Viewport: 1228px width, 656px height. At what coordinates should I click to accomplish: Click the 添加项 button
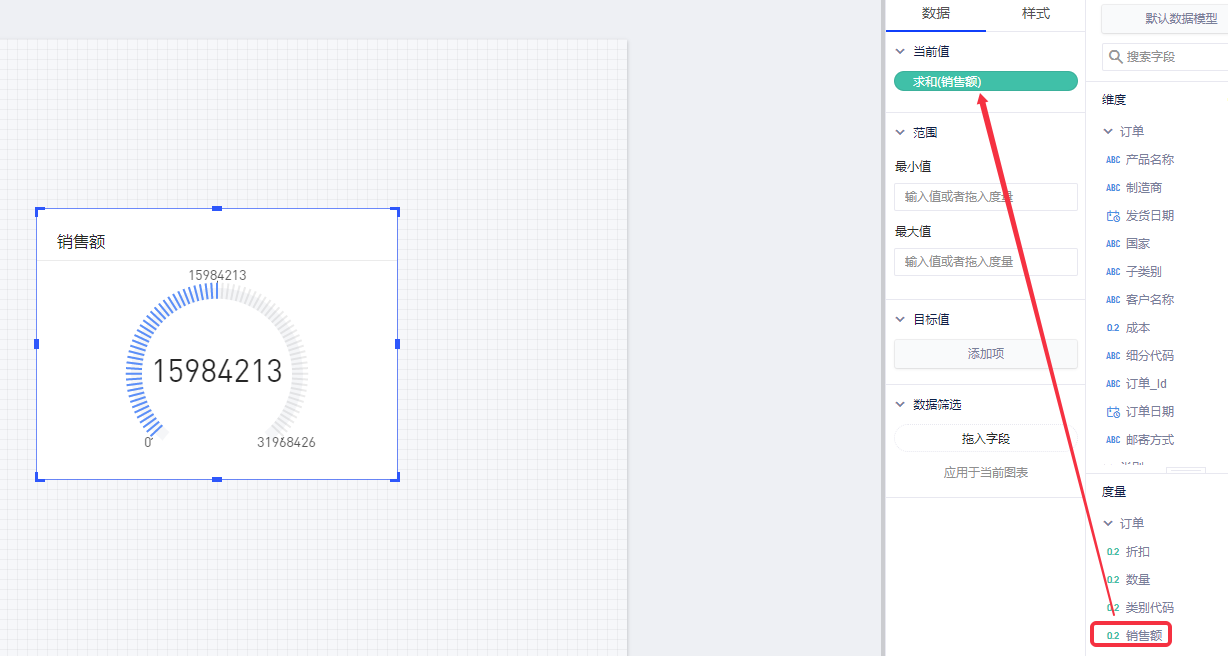[x=985, y=354]
